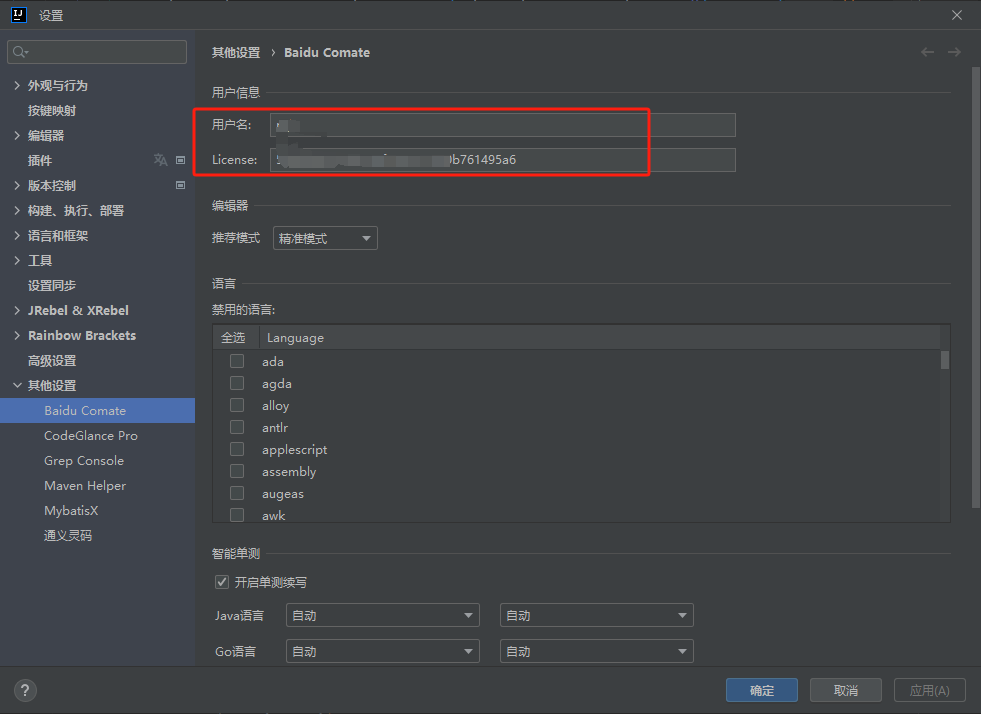Expand the 构建、执行、部署 tree node
Screen dimensions: 981x714
click(x=17, y=210)
